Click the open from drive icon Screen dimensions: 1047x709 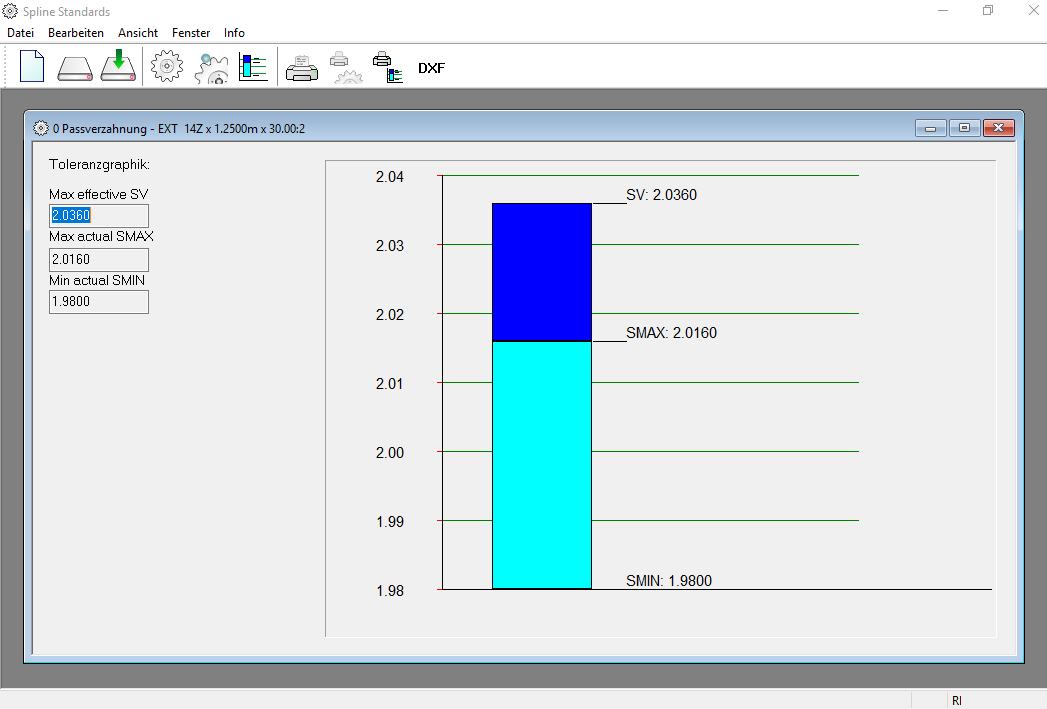[x=75, y=67]
